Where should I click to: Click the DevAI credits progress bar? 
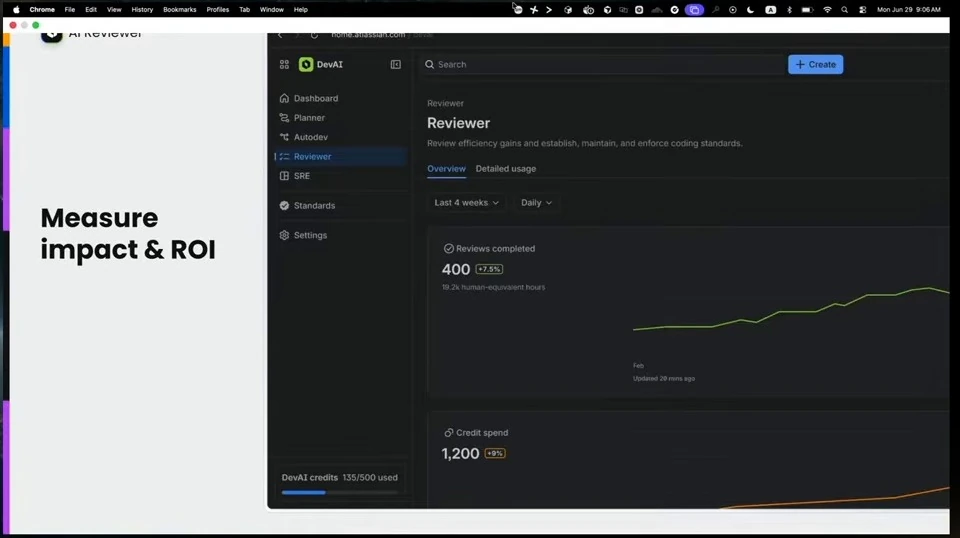(x=340, y=492)
